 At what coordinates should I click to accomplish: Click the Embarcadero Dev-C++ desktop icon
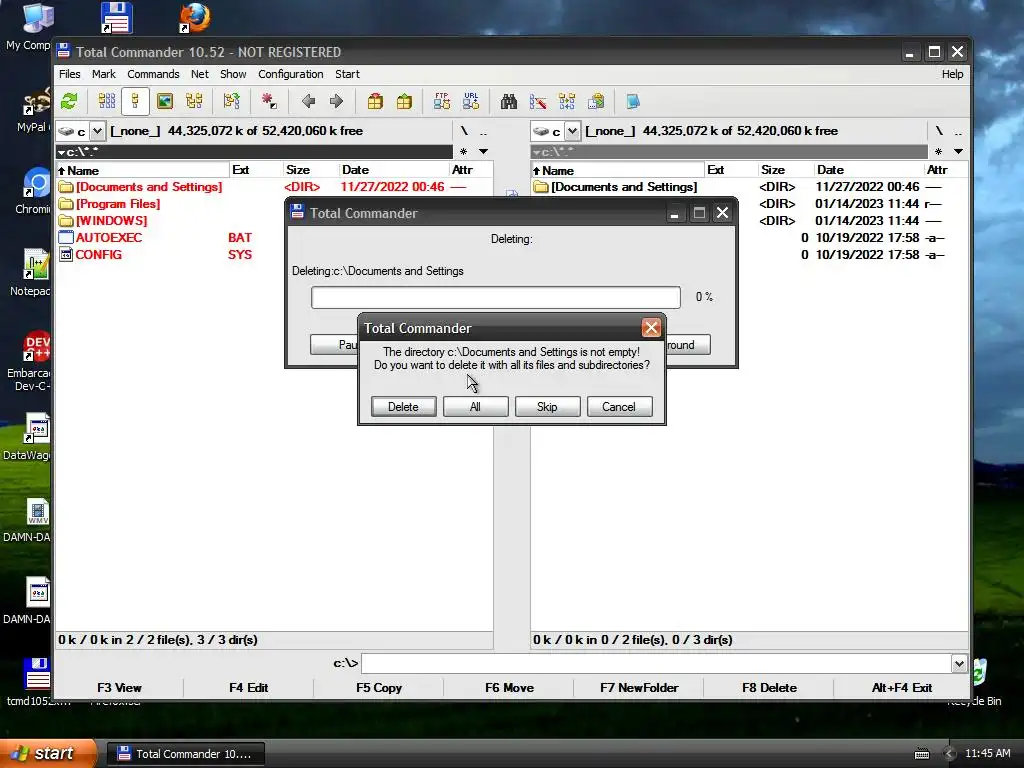(31, 360)
